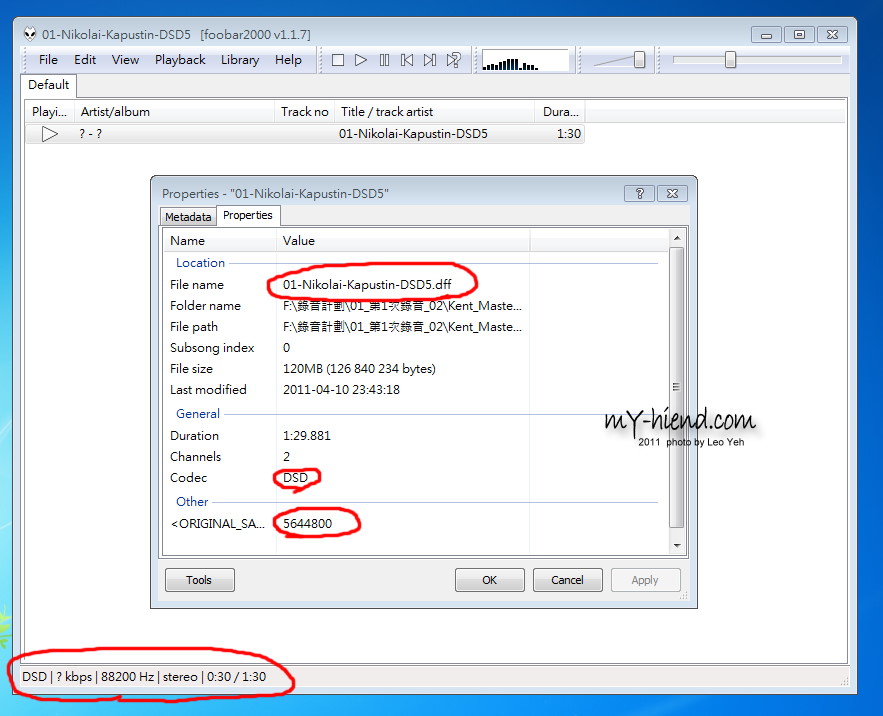Confirm with the OK button
883x716 pixels.
point(489,580)
